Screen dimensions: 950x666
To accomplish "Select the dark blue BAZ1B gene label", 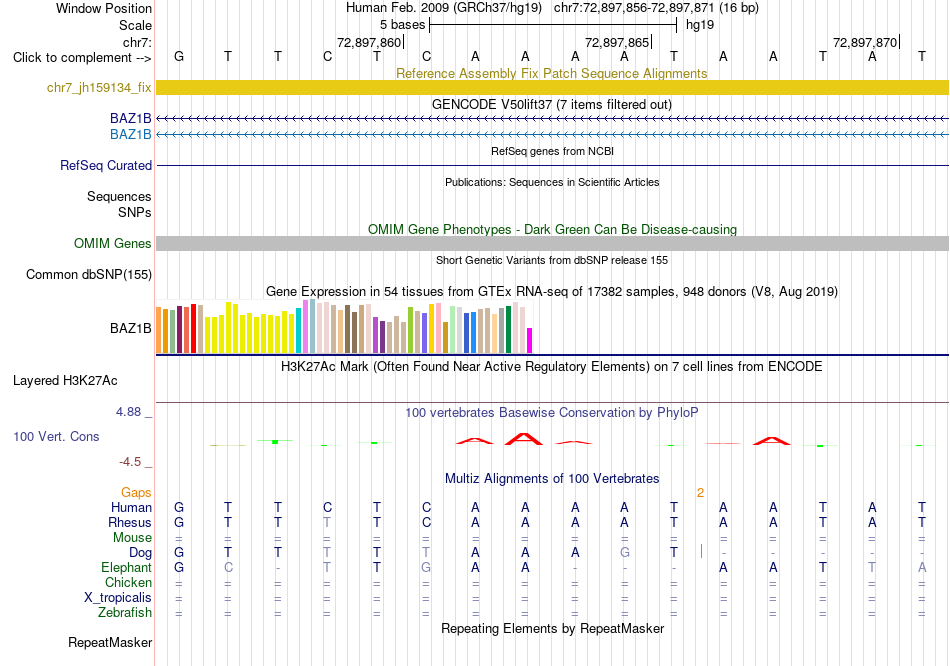I will 130,119.
